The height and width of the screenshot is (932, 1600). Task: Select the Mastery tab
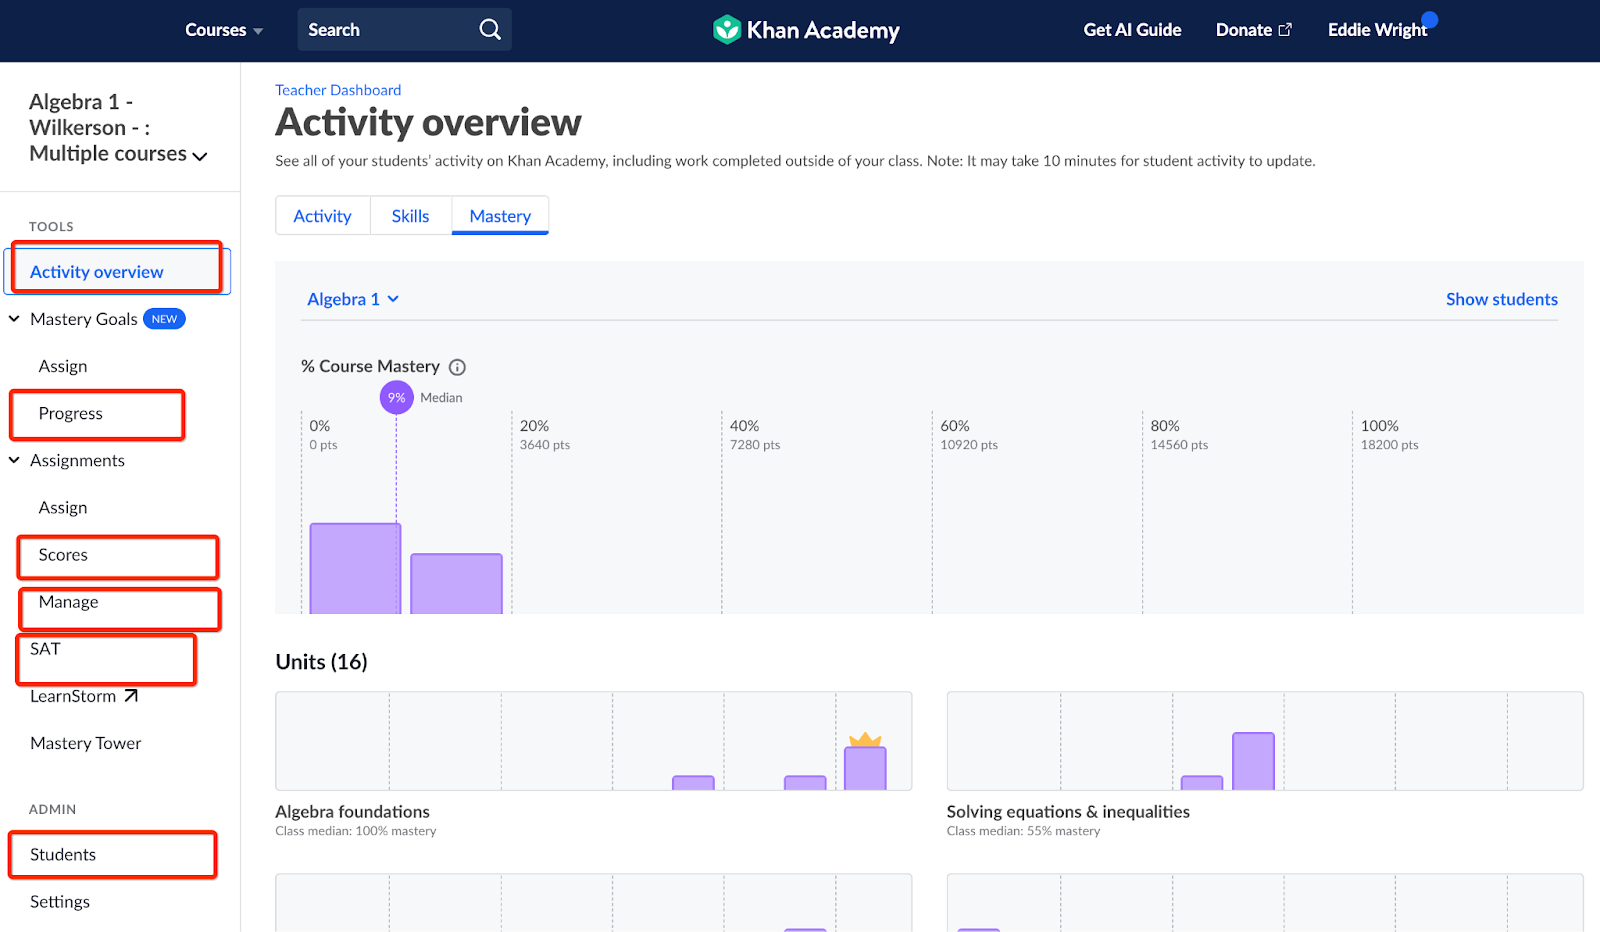tap(500, 216)
